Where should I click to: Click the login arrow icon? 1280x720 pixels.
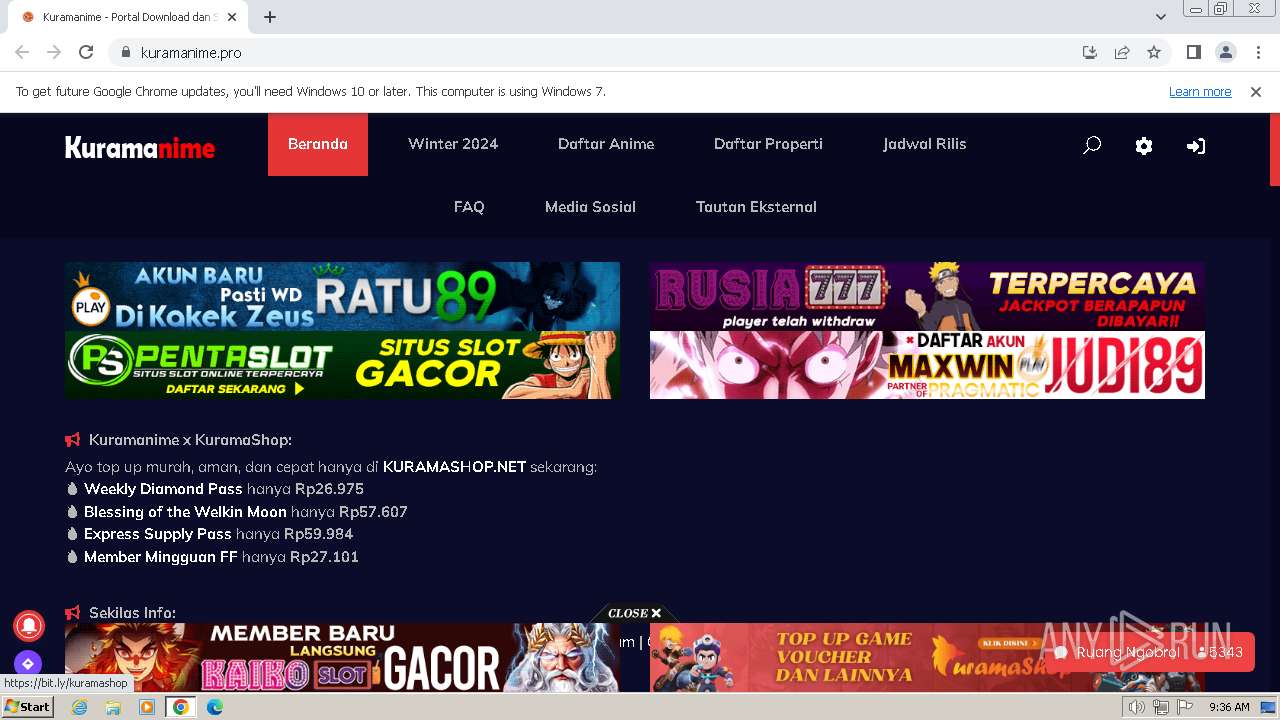click(x=1195, y=146)
